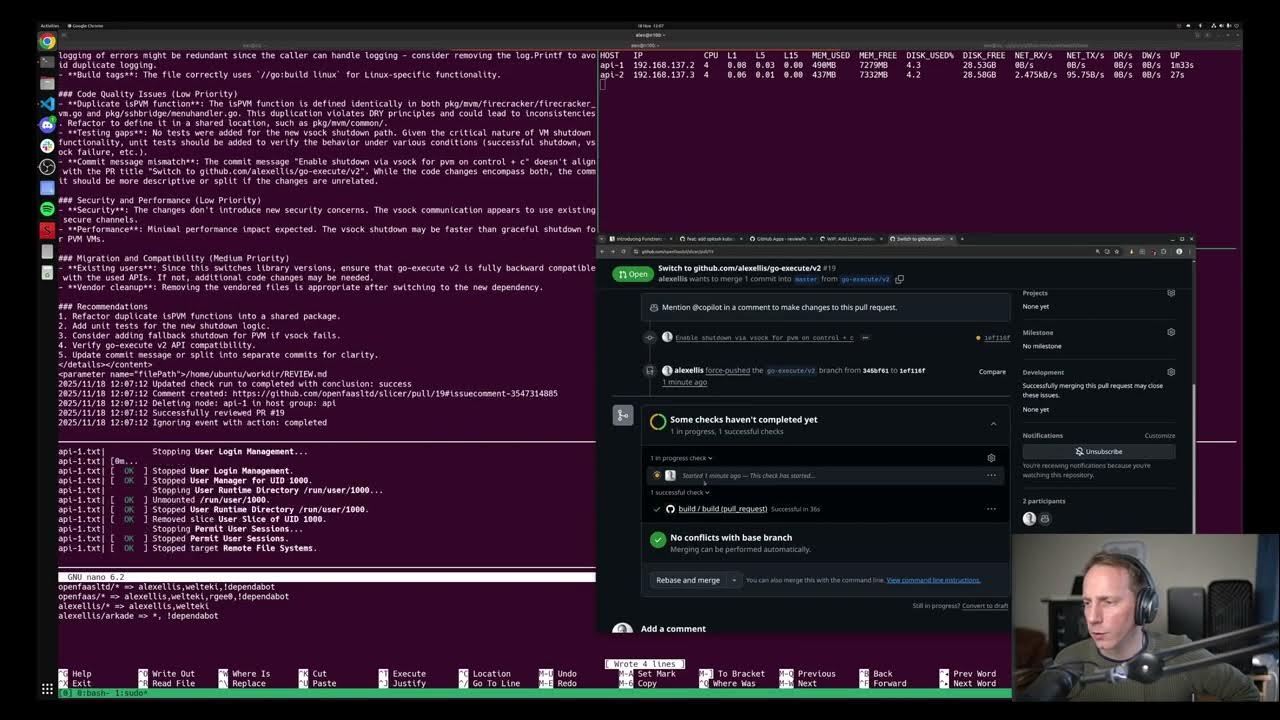Click the 'Convert to draft' link
This screenshot has height=720, width=1280.
click(984, 605)
